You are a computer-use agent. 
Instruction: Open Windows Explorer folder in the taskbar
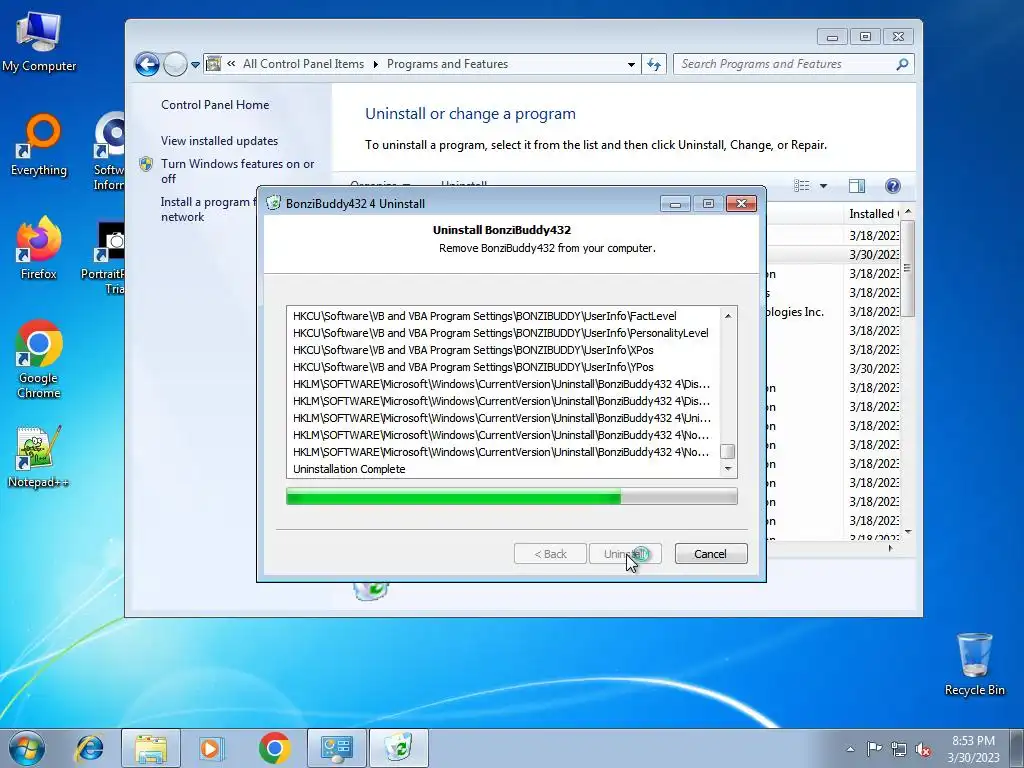point(151,748)
